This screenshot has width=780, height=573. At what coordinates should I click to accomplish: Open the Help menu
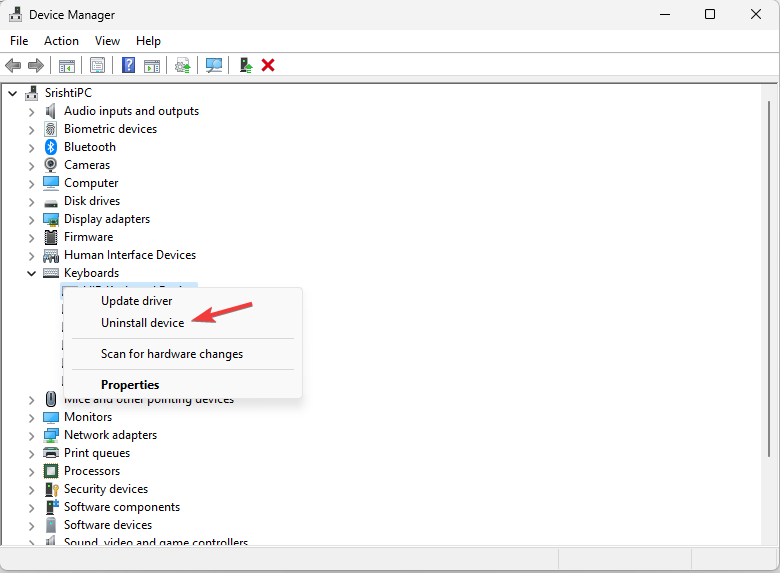click(148, 41)
